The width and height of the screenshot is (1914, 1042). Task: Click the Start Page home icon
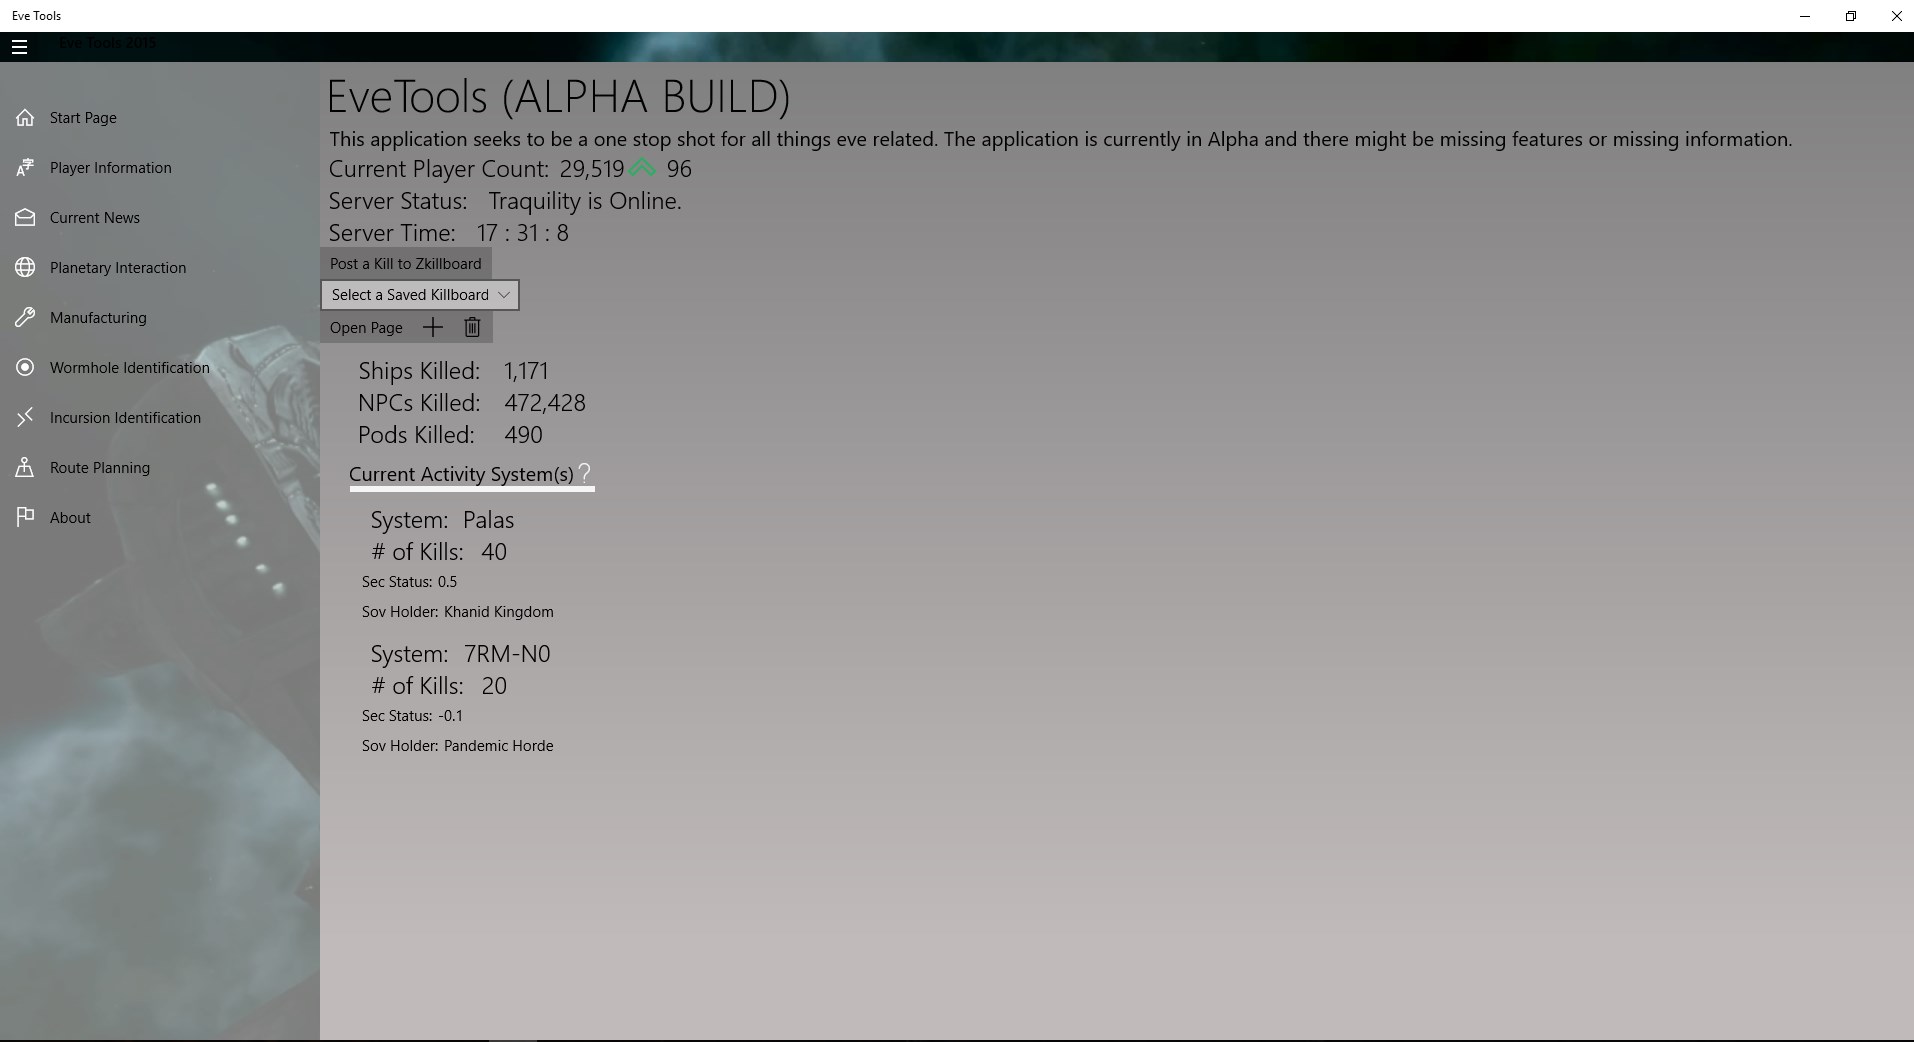(x=25, y=118)
